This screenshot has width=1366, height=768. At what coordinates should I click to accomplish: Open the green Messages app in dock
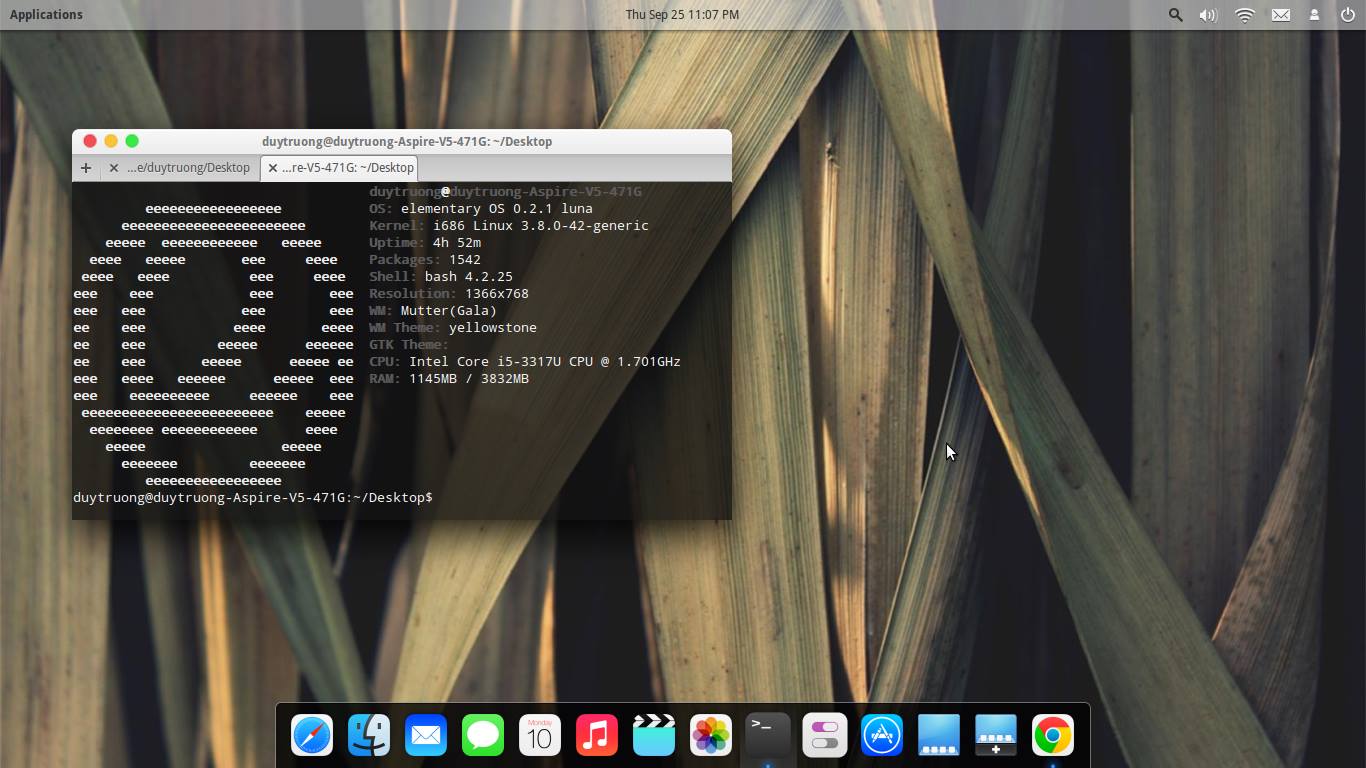click(483, 735)
